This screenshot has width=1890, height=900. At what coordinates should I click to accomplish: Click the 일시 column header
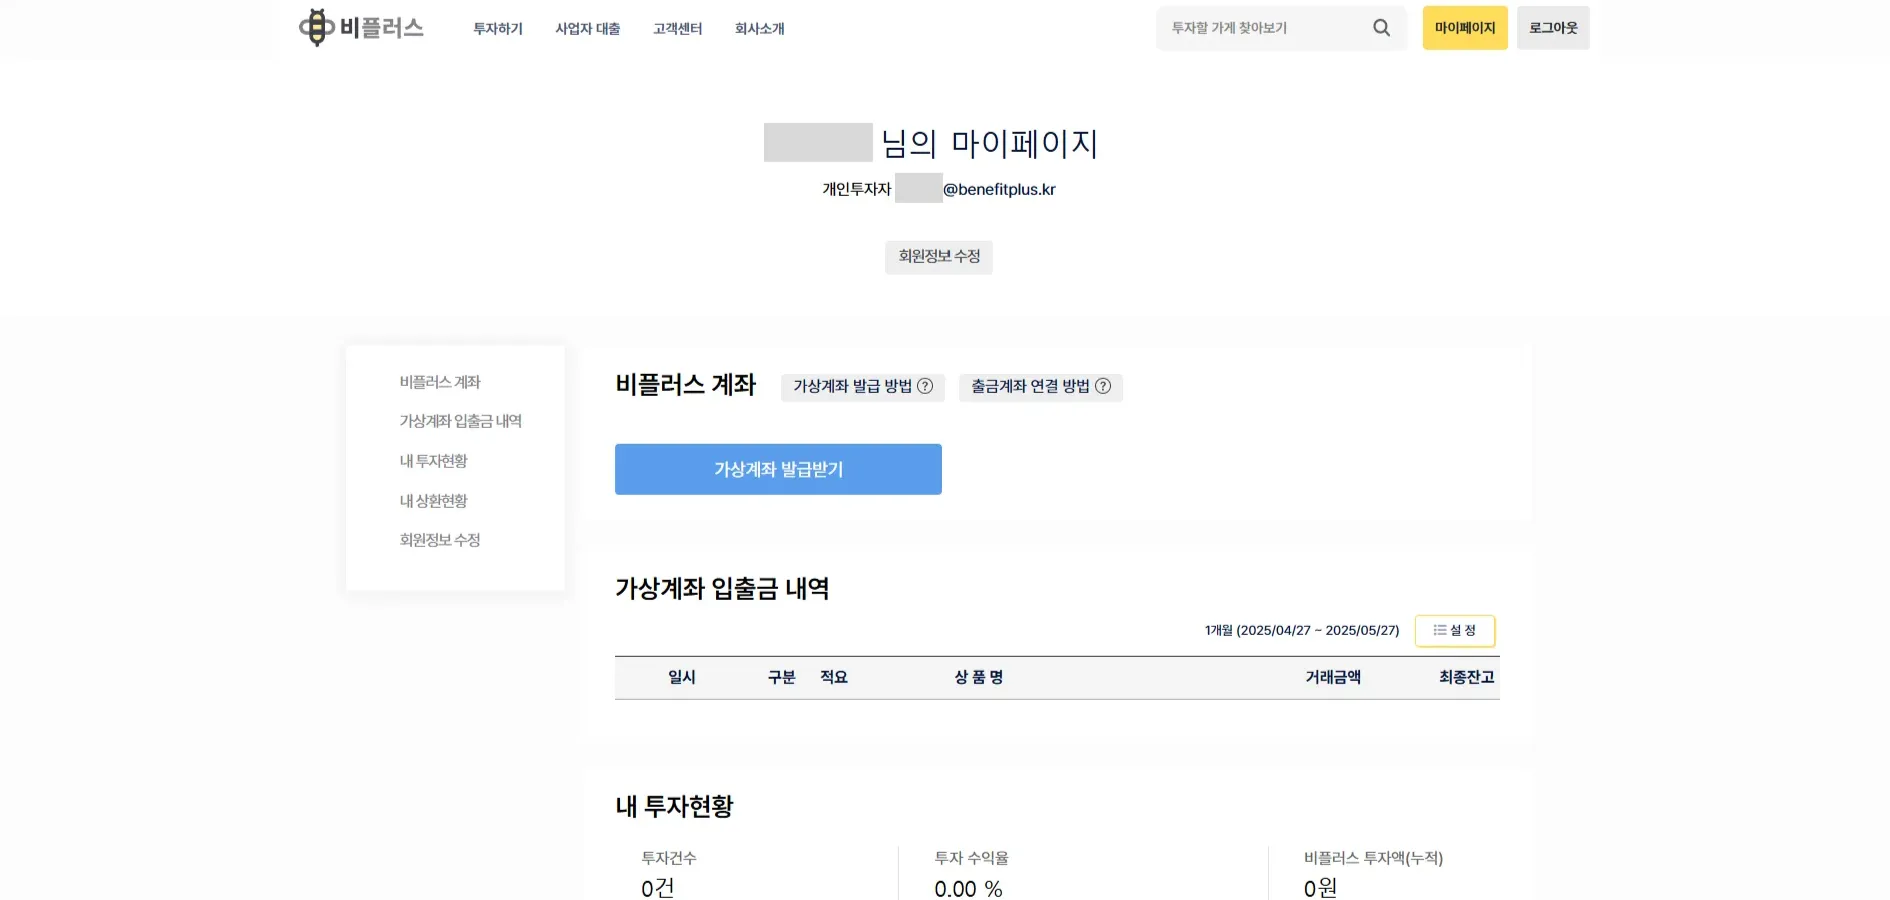682,677
